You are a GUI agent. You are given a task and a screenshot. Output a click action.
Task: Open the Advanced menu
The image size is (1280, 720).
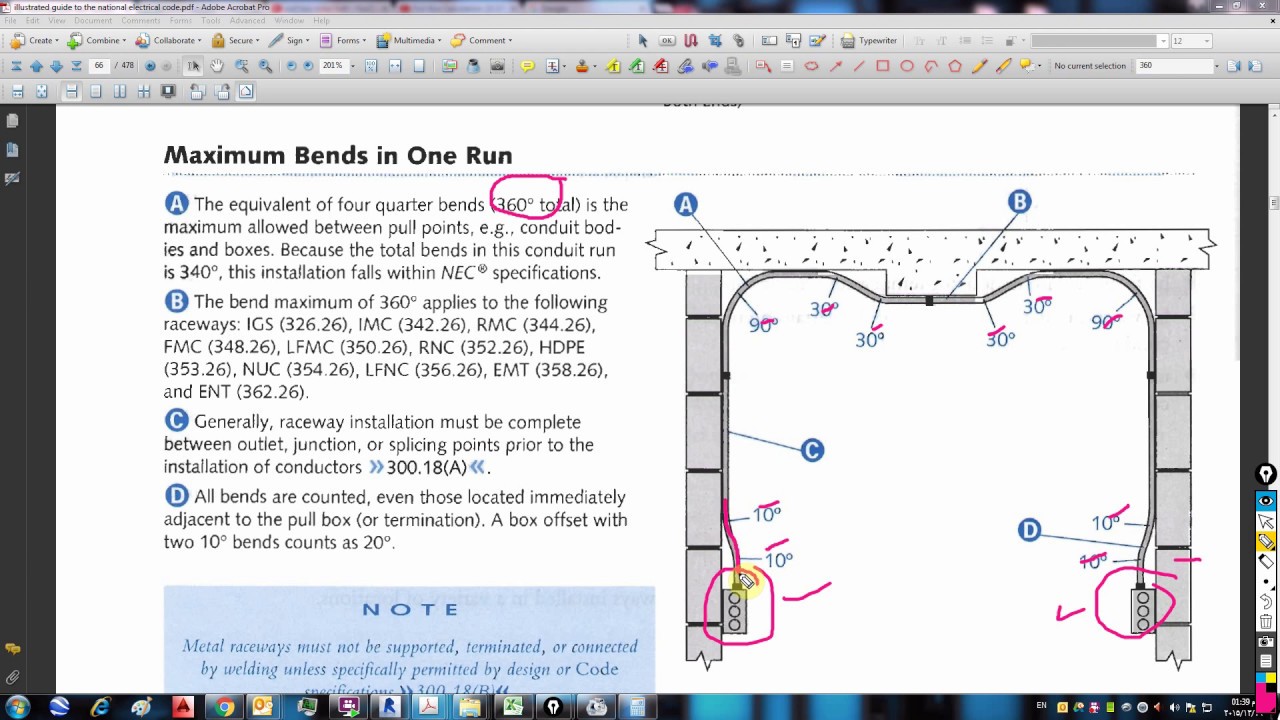point(247,21)
